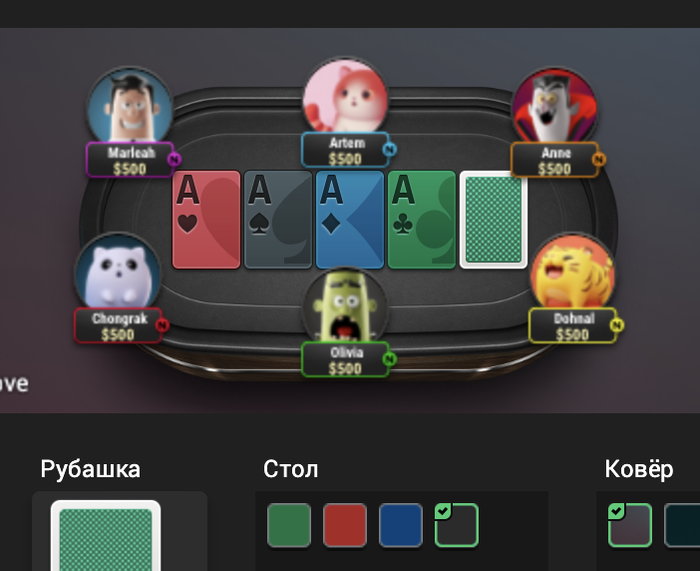
Task: Click Artem's pink cat avatar
Action: tap(345, 96)
